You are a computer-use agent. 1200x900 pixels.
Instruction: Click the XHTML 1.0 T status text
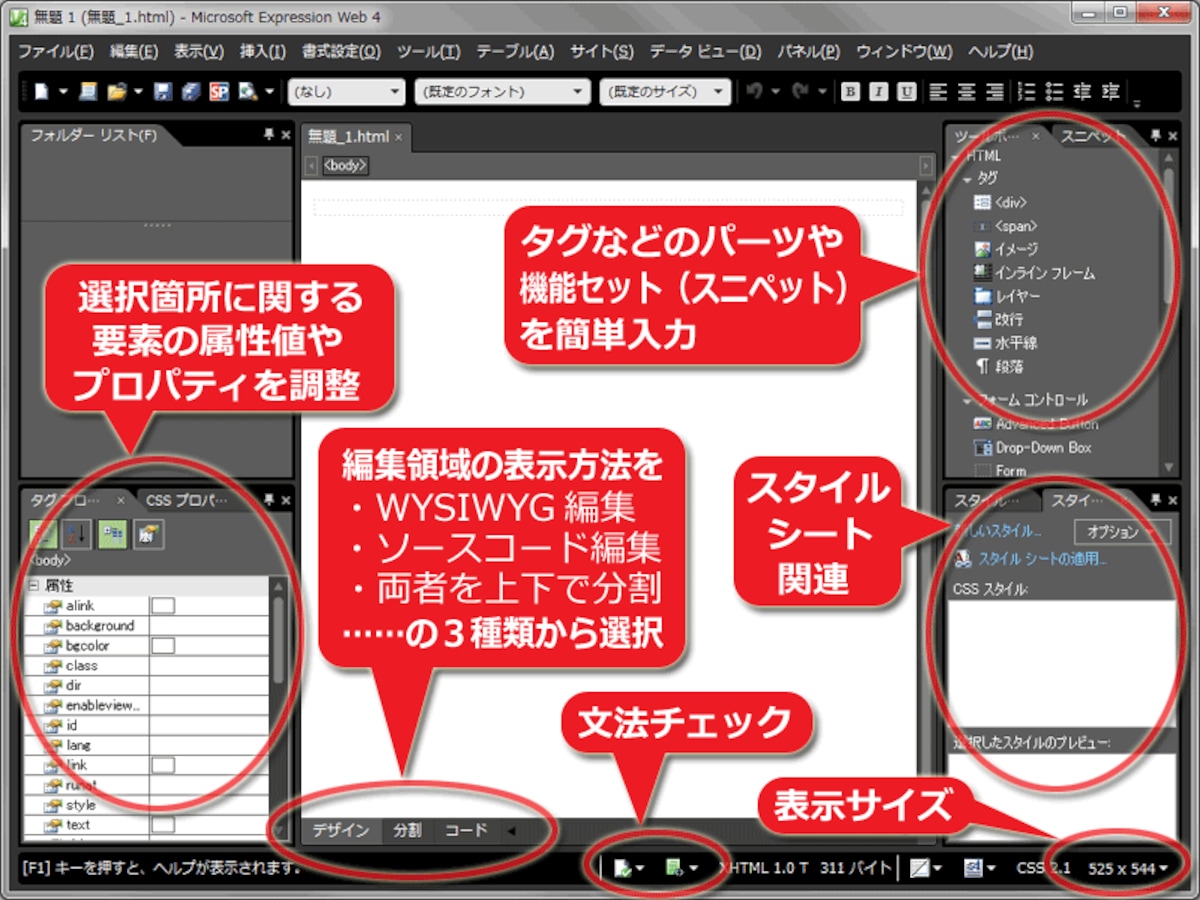764,868
